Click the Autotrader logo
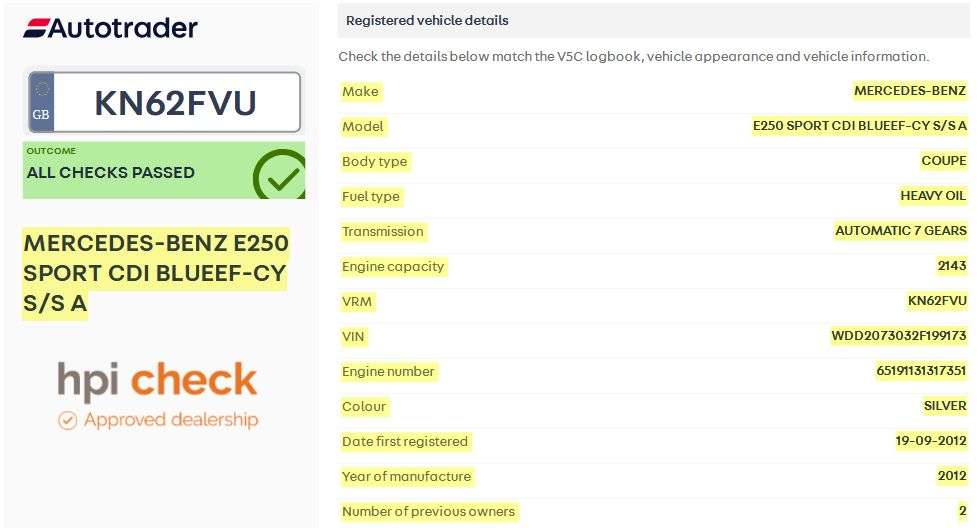 (x=110, y=28)
